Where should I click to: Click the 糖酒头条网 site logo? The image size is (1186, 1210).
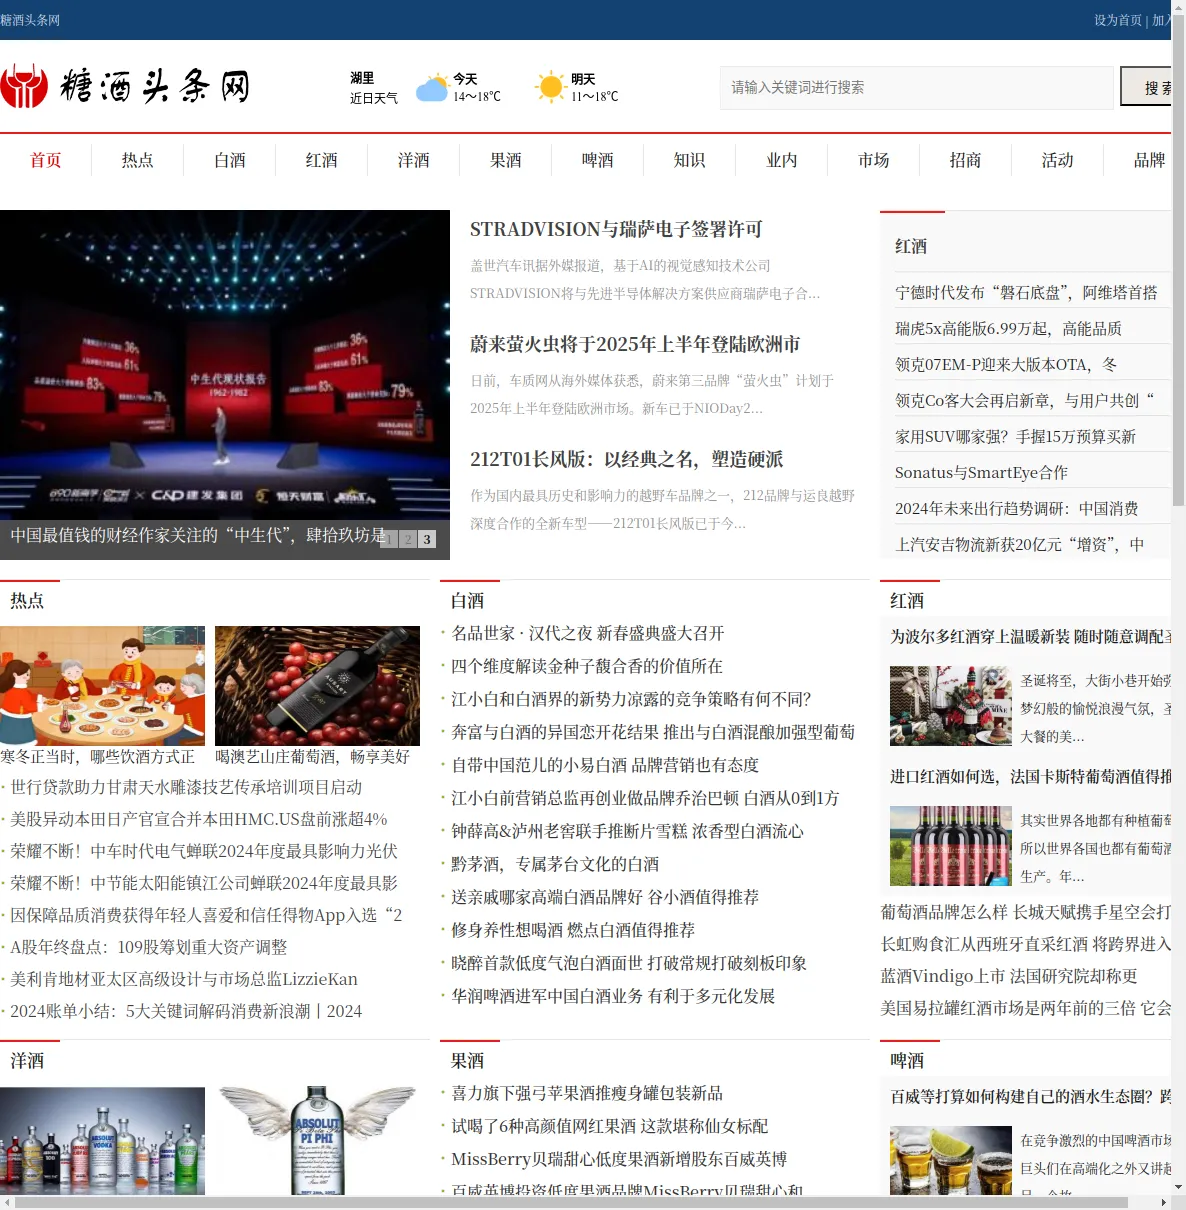[x=125, y=87]
